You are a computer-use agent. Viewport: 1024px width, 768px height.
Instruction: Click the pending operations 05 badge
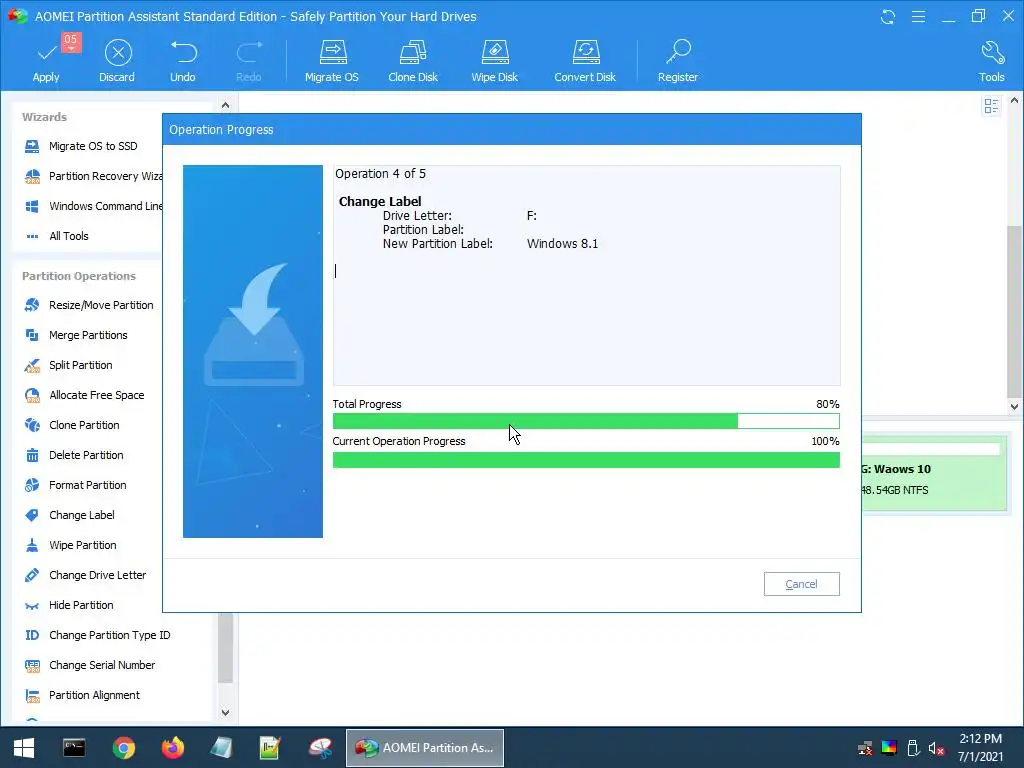[71, 41]
